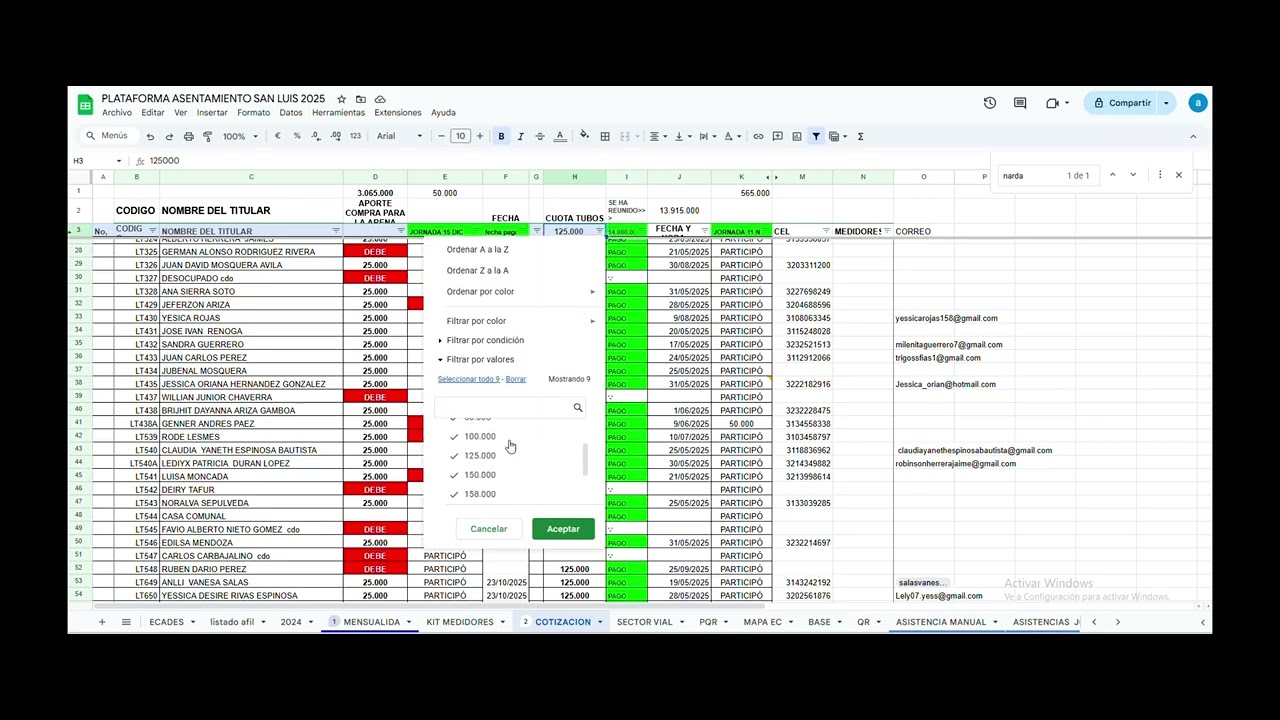Switch to the SECTOR VIAL sheet tab
Viewport: 1280px width, 720px height.
pos(645,622)
